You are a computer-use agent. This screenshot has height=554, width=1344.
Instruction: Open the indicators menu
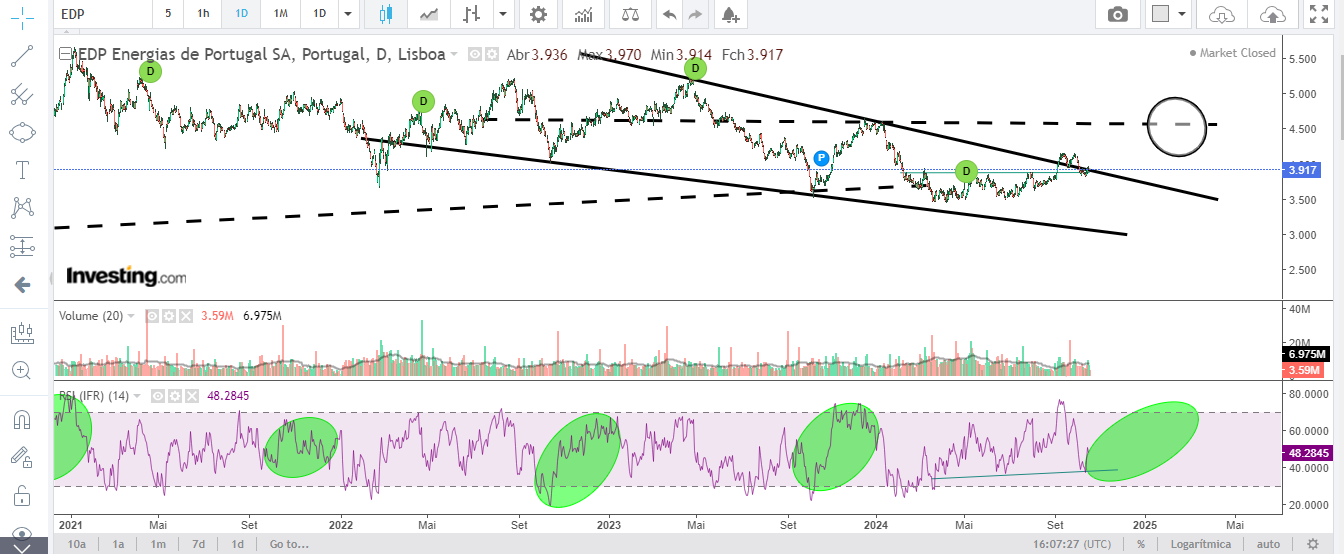[583, 14]
